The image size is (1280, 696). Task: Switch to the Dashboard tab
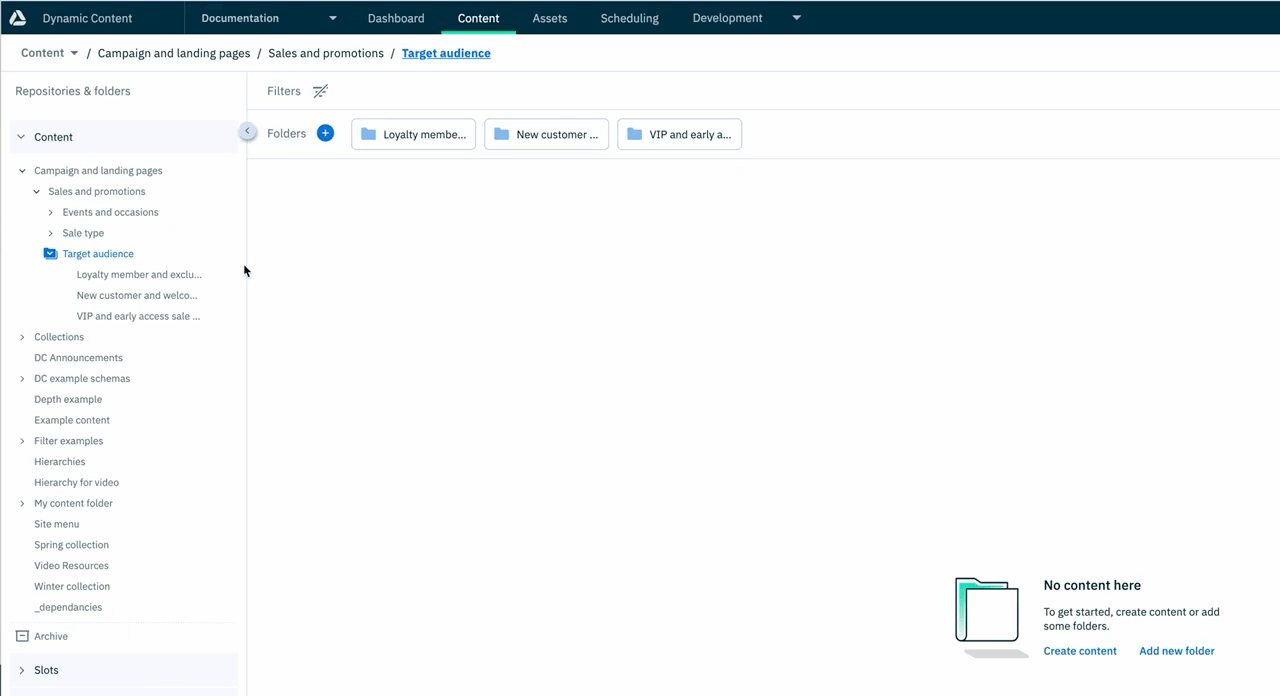[x=396, y=18]
